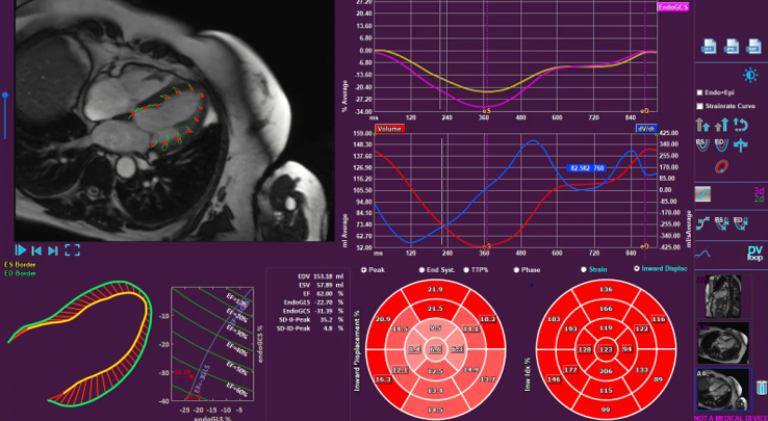Click the trash bin delete icon
Viewport: 768px width, 421px height.
[x=760, y=387]
